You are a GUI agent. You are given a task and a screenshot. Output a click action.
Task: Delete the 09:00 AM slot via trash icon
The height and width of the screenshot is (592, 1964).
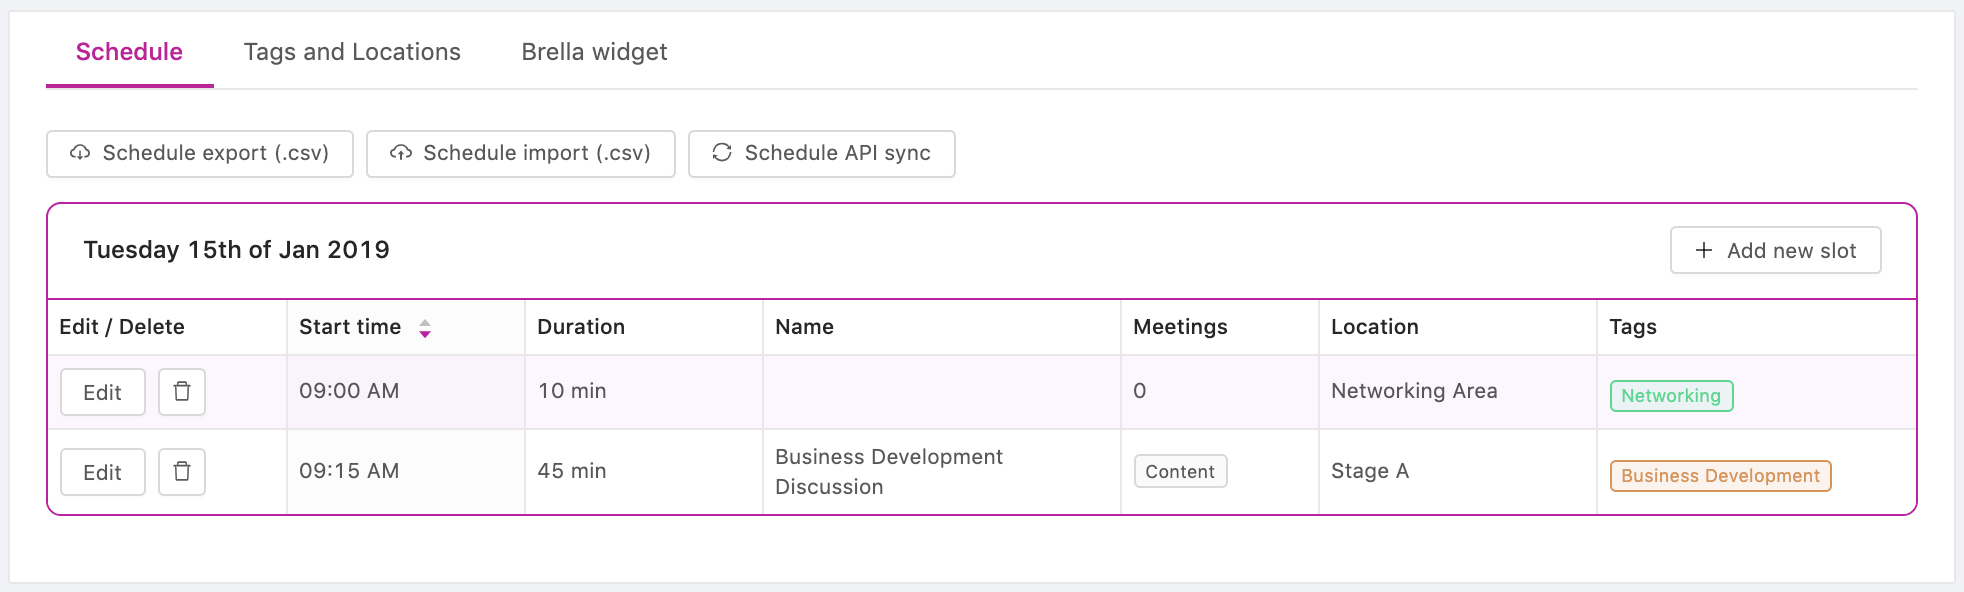182,391
